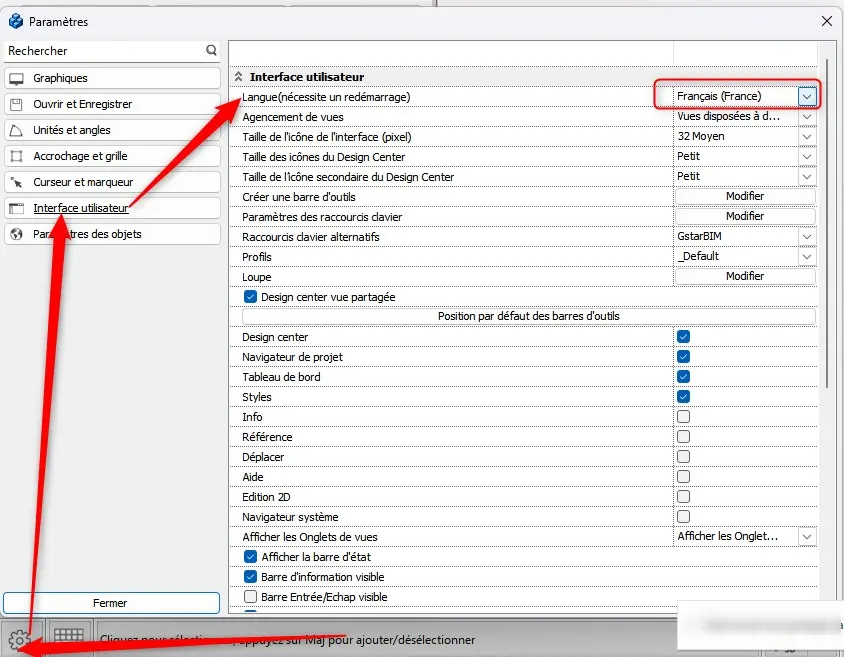Enable the Navigateur système checkbox
This screenshot has width=844, height=657.
point(683,516)
